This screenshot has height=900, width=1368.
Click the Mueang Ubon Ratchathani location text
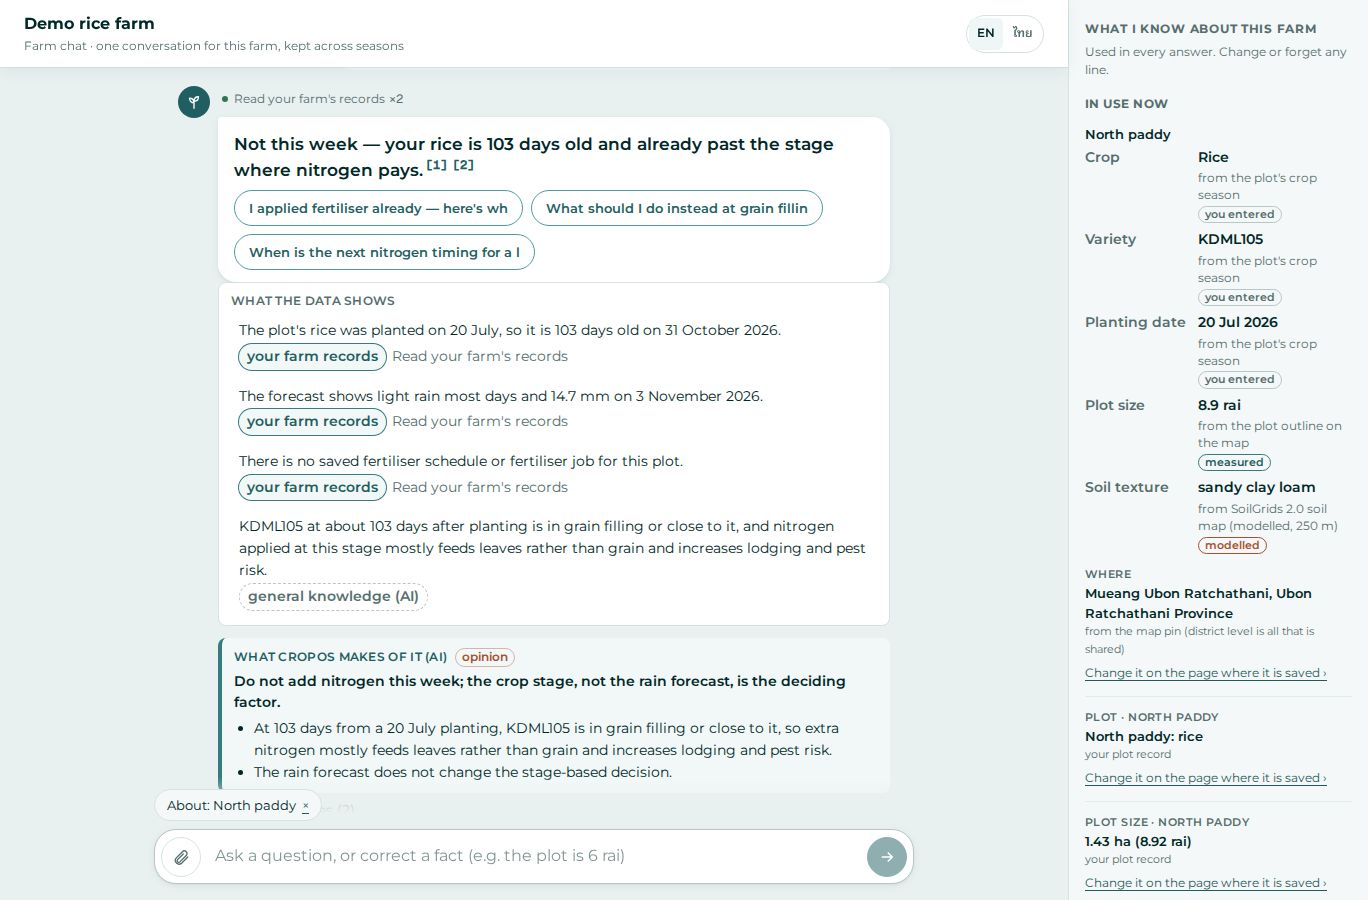click(1198, 603)
